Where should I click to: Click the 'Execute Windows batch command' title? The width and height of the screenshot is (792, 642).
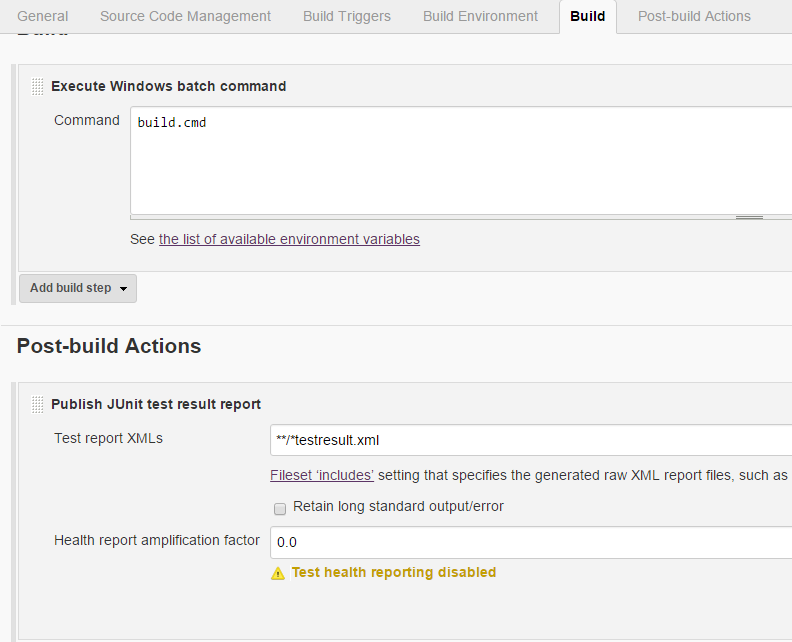click(169, 86)
